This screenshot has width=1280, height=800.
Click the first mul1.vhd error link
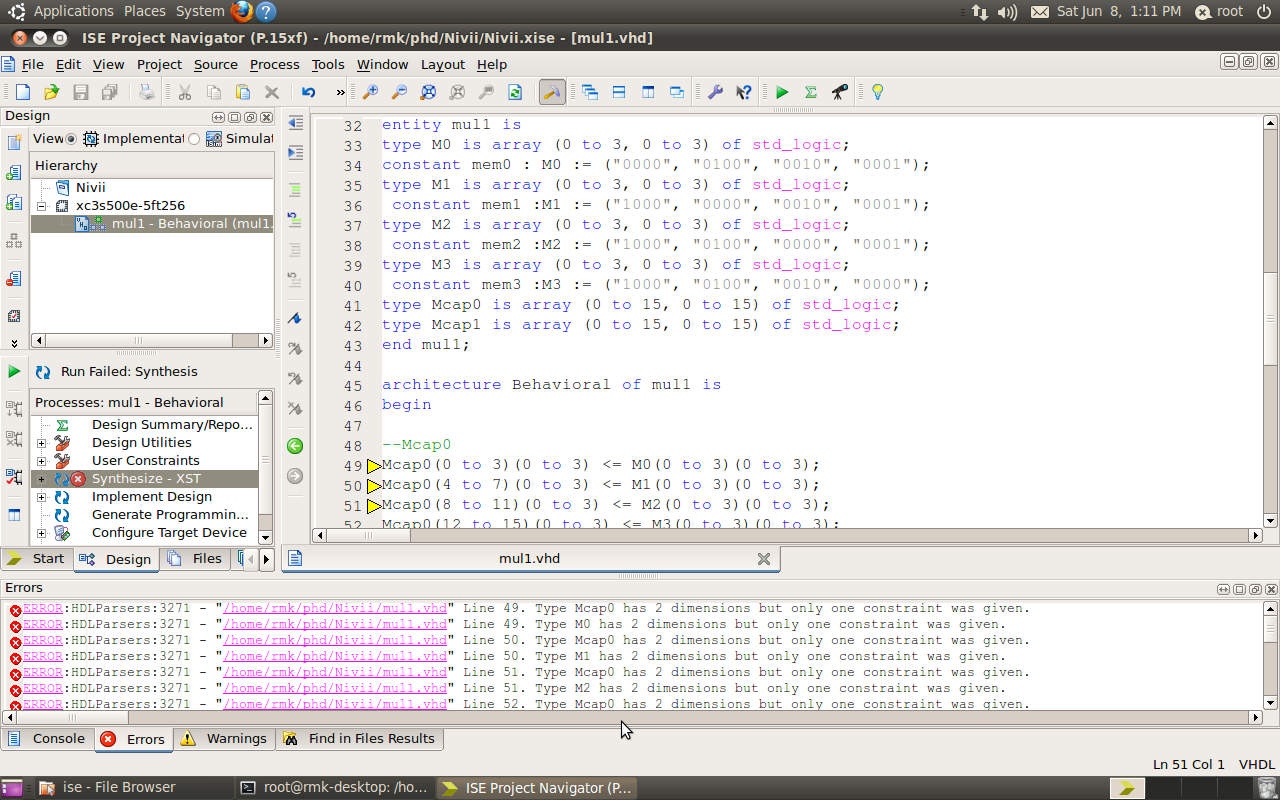[335, 608]
